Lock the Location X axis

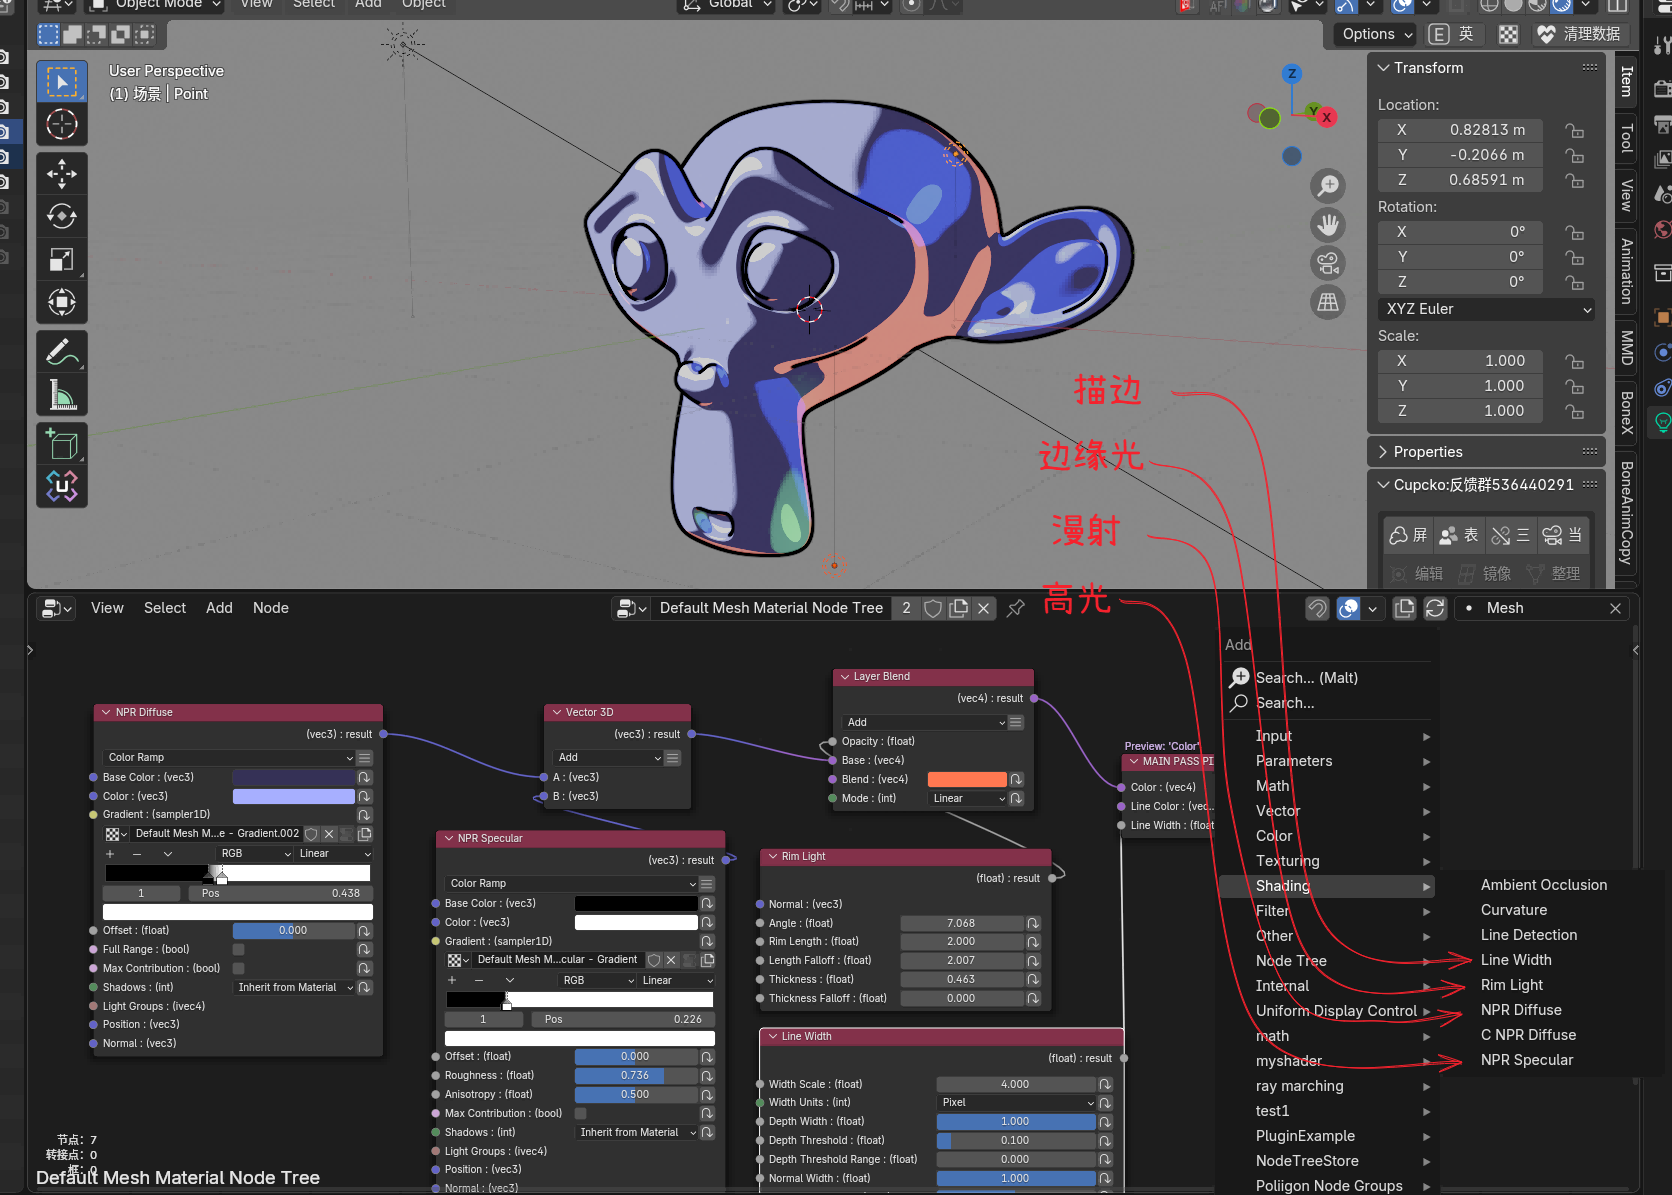point(1574,130)
